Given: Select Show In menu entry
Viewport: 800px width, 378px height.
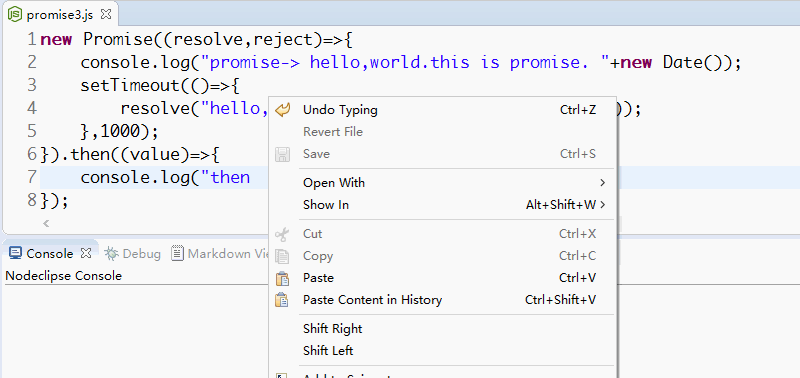Looking at the screenshot, I should pos(326,205).
